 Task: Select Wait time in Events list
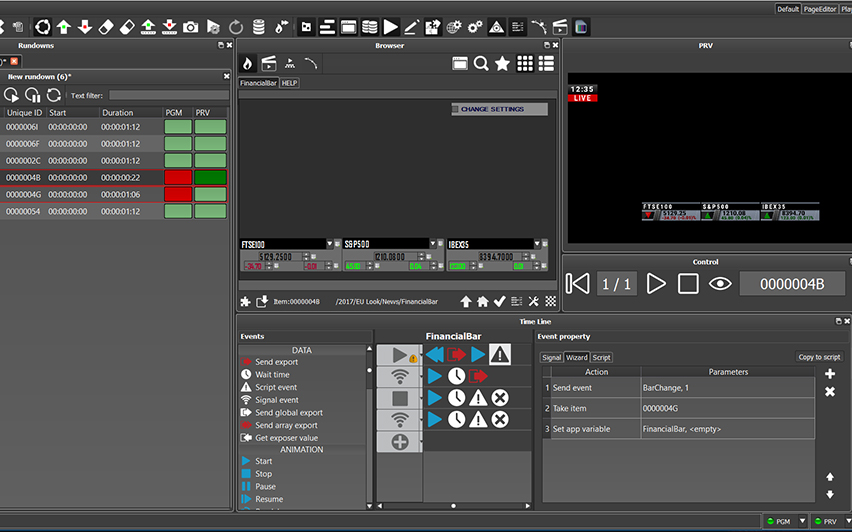coord(272,374)
